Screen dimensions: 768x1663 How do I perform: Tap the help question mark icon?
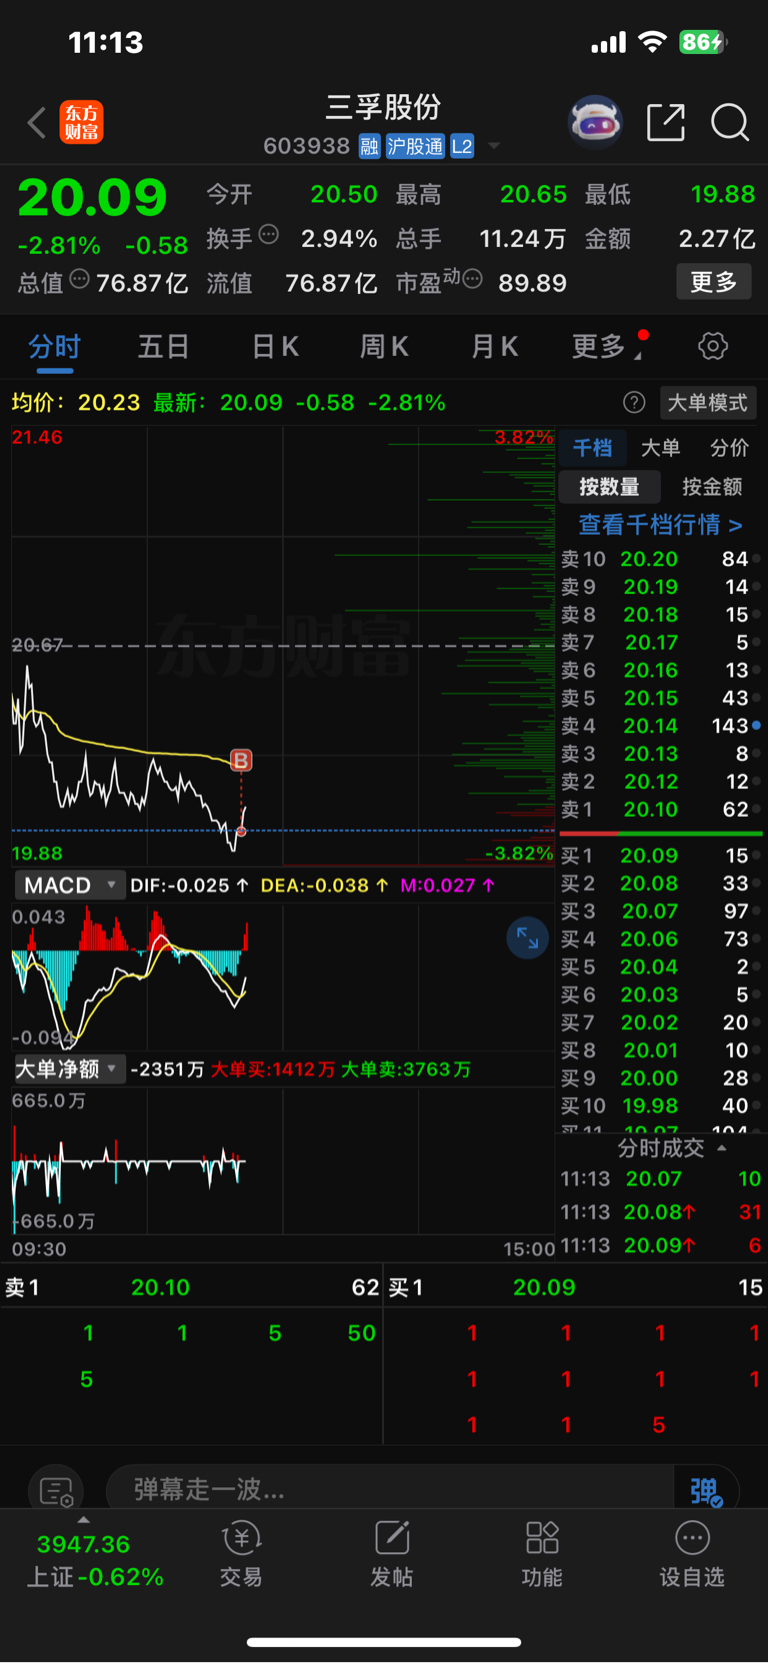(634, 402)
